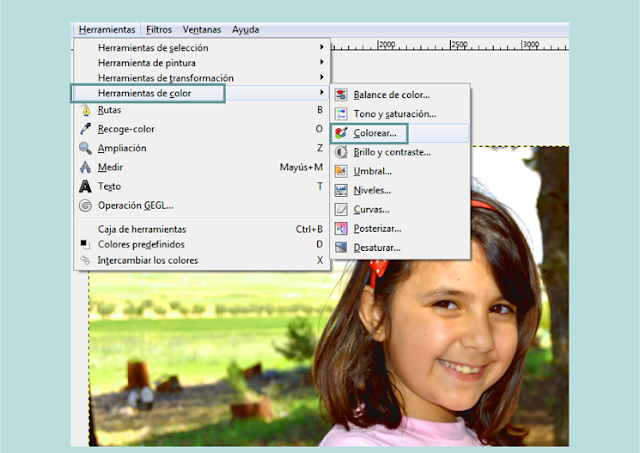
Task: Click the Colorear paint icon
Action: click(x=341, y=133)
